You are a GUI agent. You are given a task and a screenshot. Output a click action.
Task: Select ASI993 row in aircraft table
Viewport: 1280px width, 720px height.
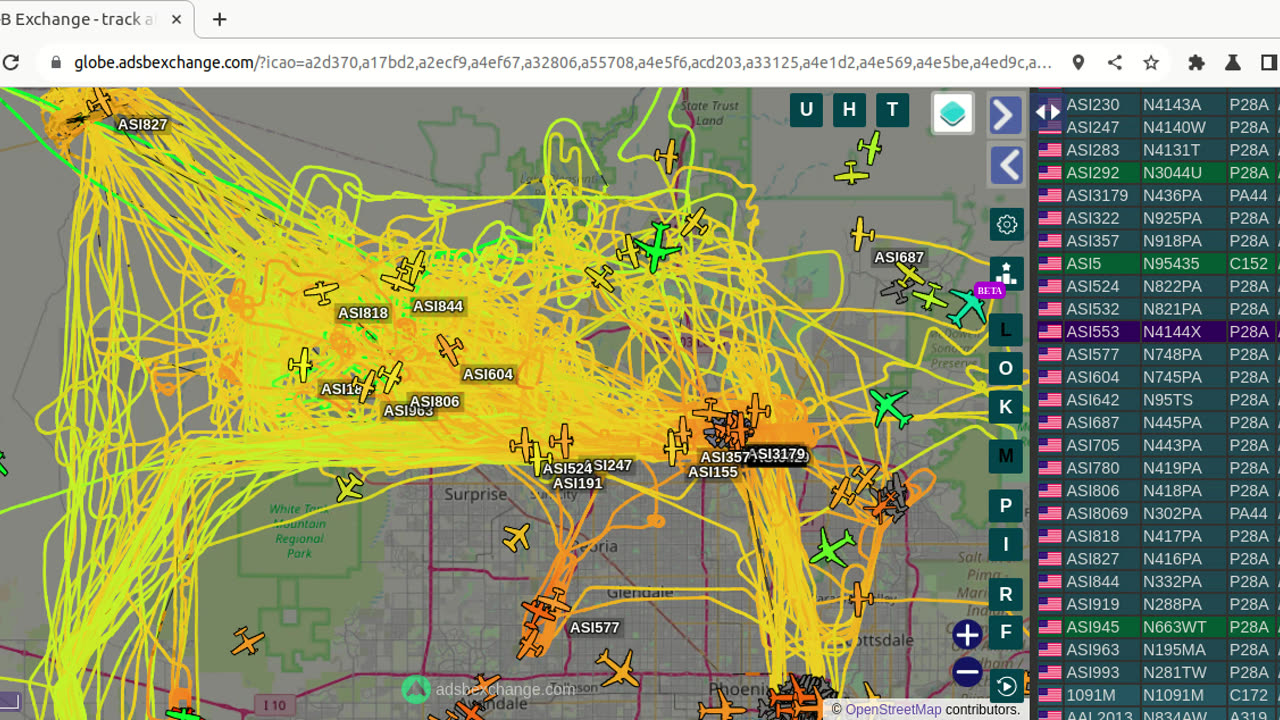1155,672
